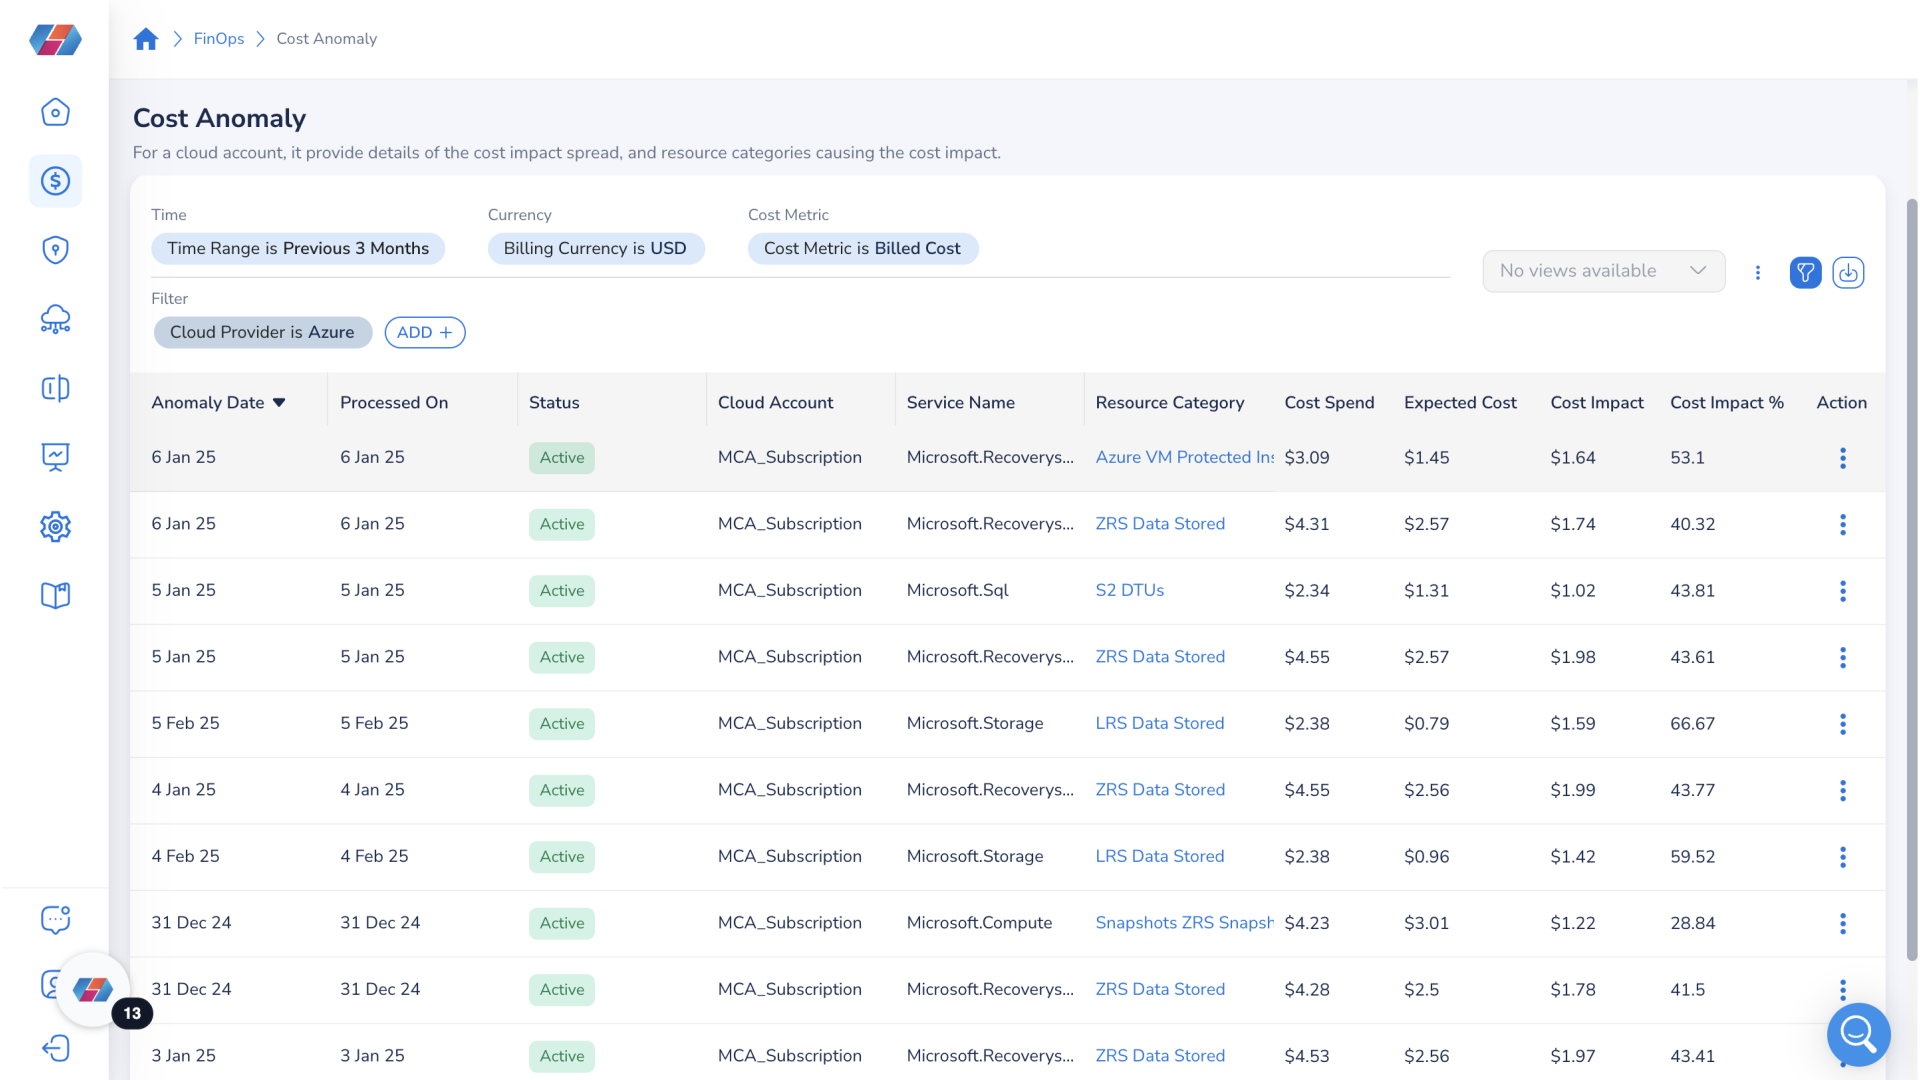Screen dimensions: 1920x1080
Task: Open action menu for S2 DTUs row
Action: click(1842, 591)
